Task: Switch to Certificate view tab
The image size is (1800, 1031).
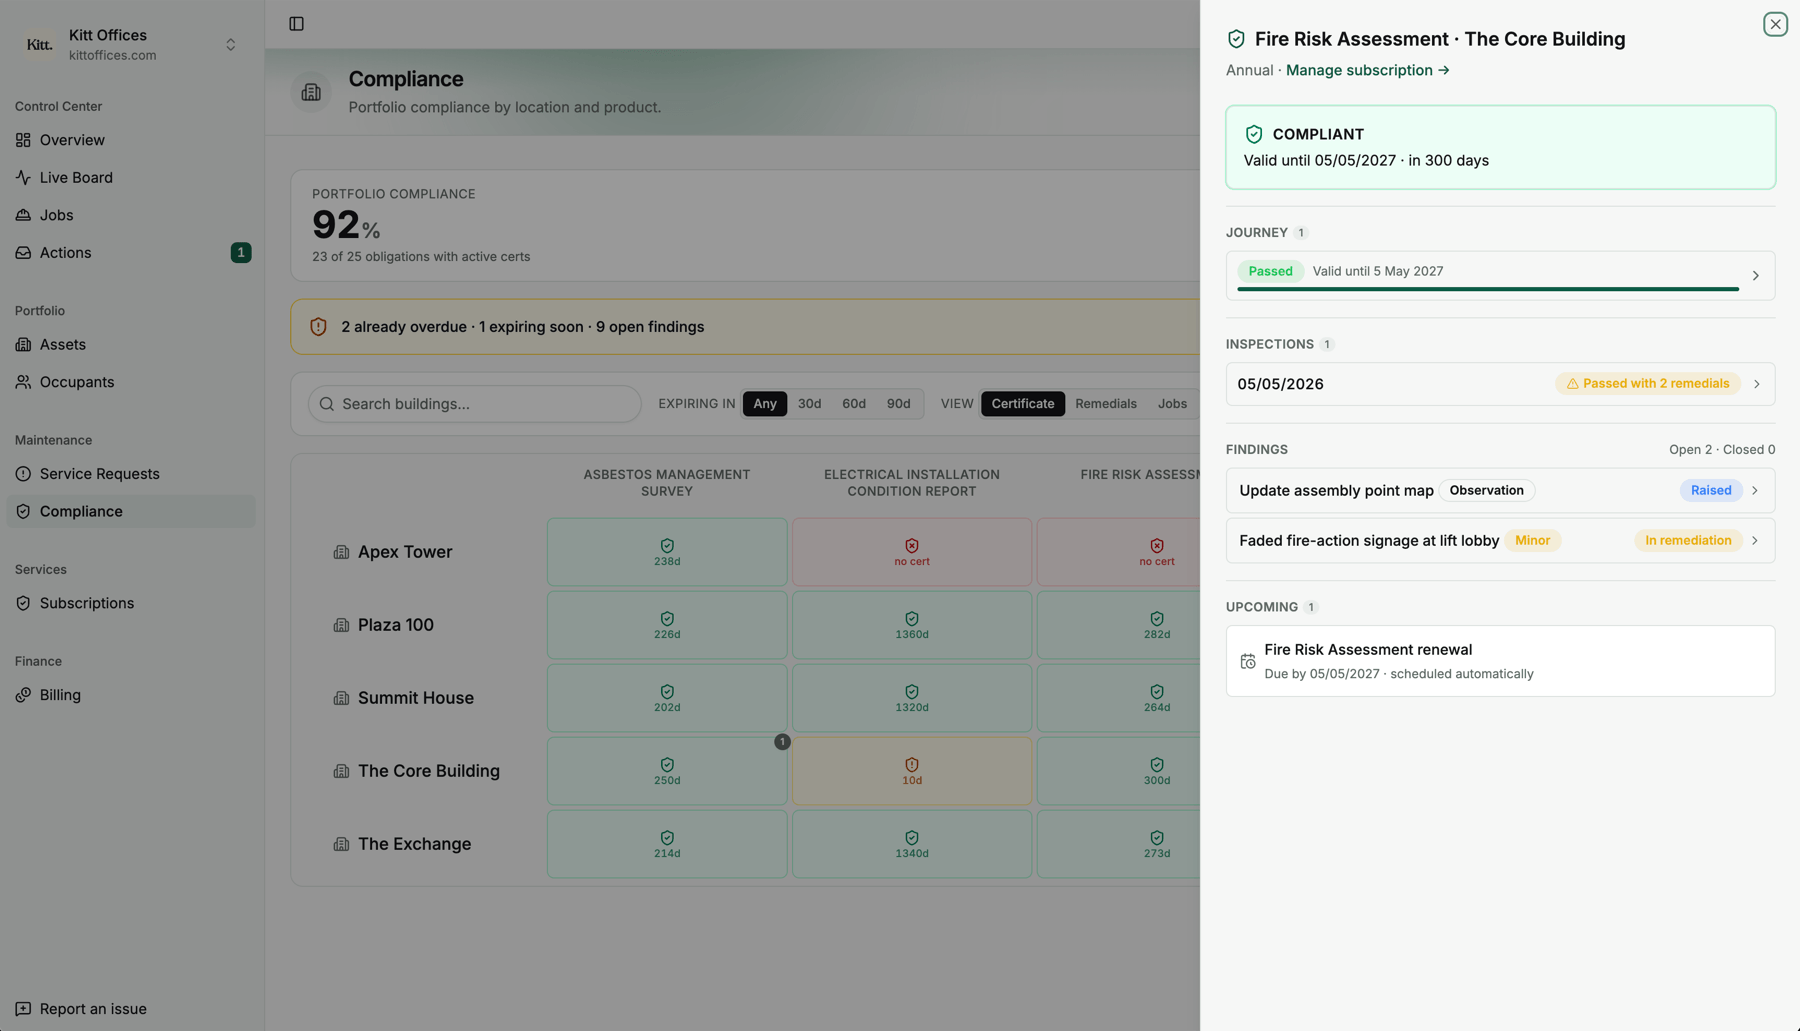Action: pos(1022,404)
